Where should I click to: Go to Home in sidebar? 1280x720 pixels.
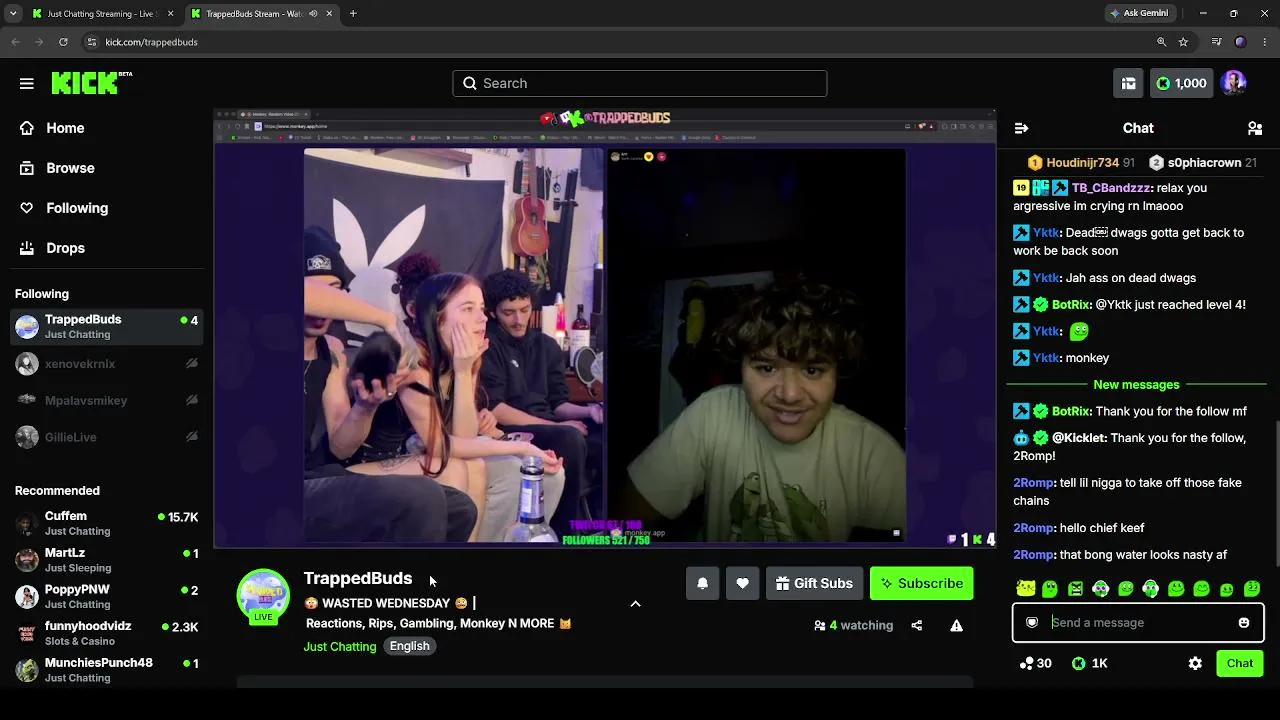65,128
